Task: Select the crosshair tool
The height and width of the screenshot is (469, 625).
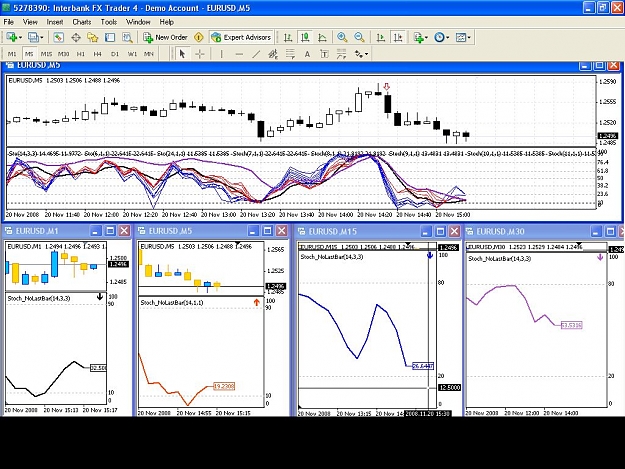Action: (x=200, y=54)
